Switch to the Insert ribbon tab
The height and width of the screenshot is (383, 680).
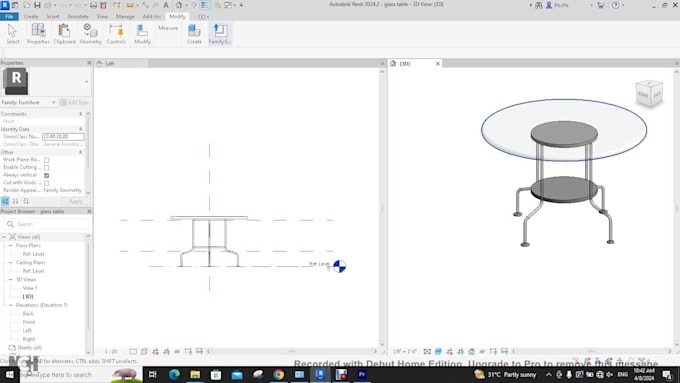click(53, 16)
